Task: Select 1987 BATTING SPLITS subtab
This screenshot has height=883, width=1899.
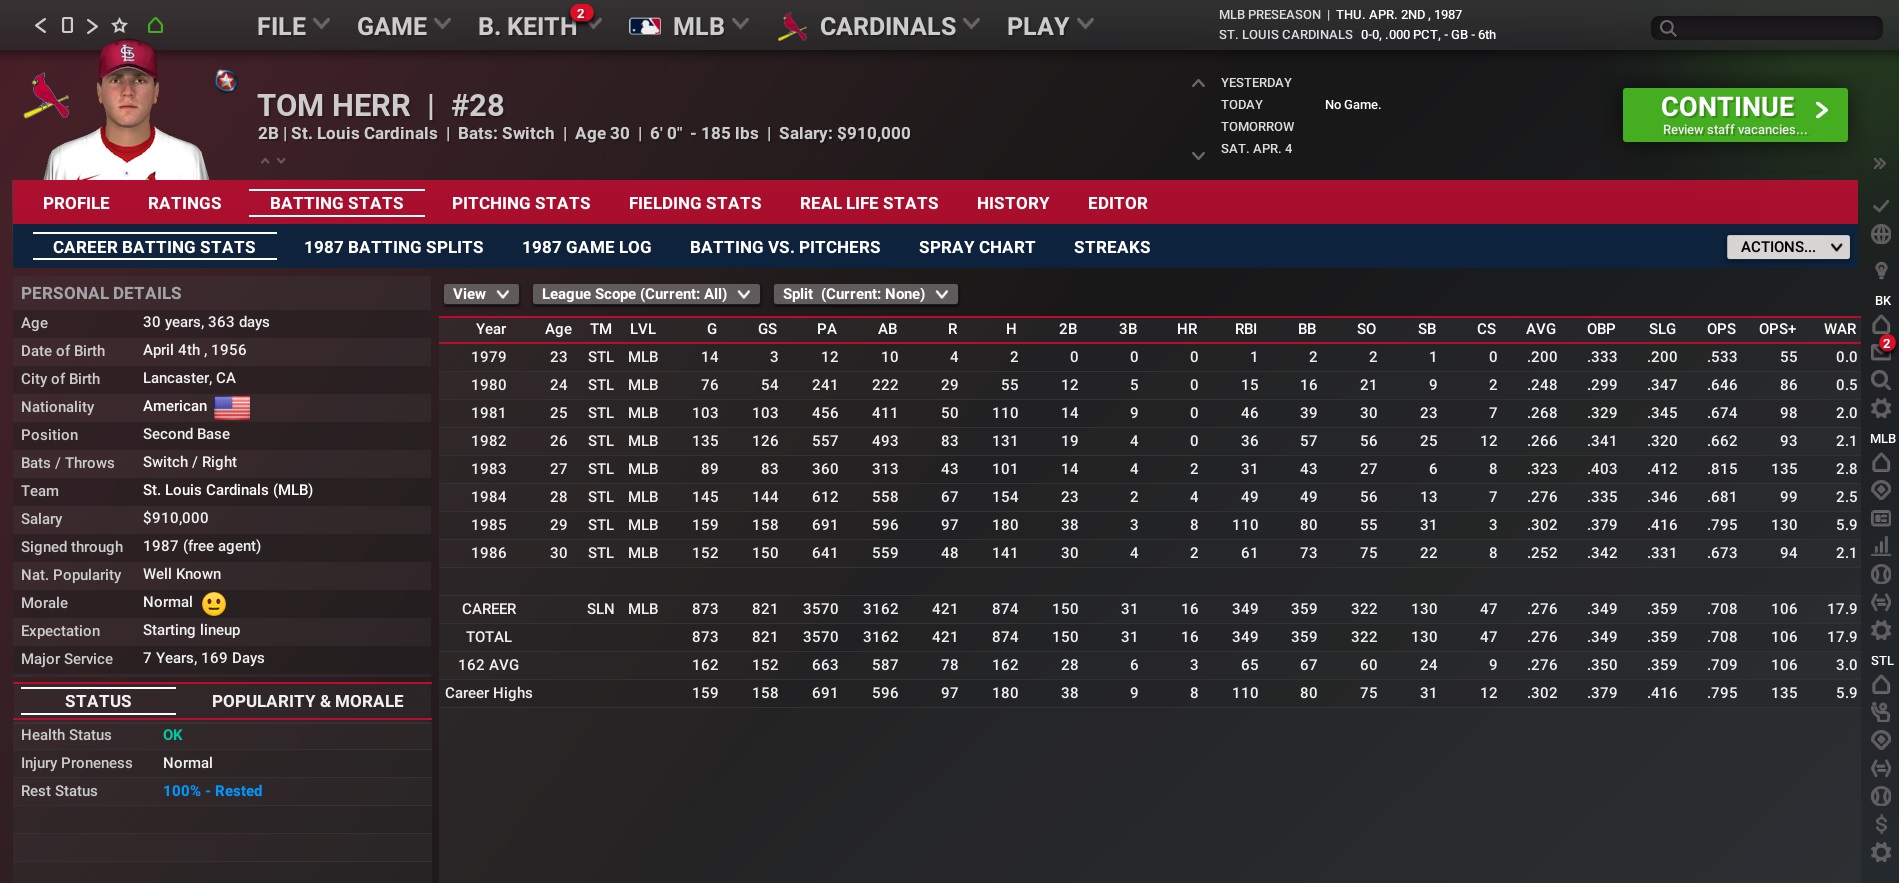Action: 394,247
